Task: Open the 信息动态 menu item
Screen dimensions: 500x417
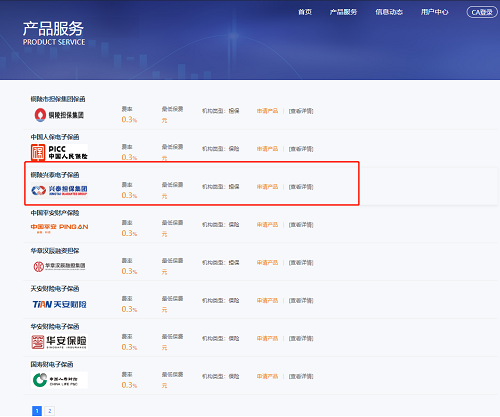Action: (x=389, y=12)
